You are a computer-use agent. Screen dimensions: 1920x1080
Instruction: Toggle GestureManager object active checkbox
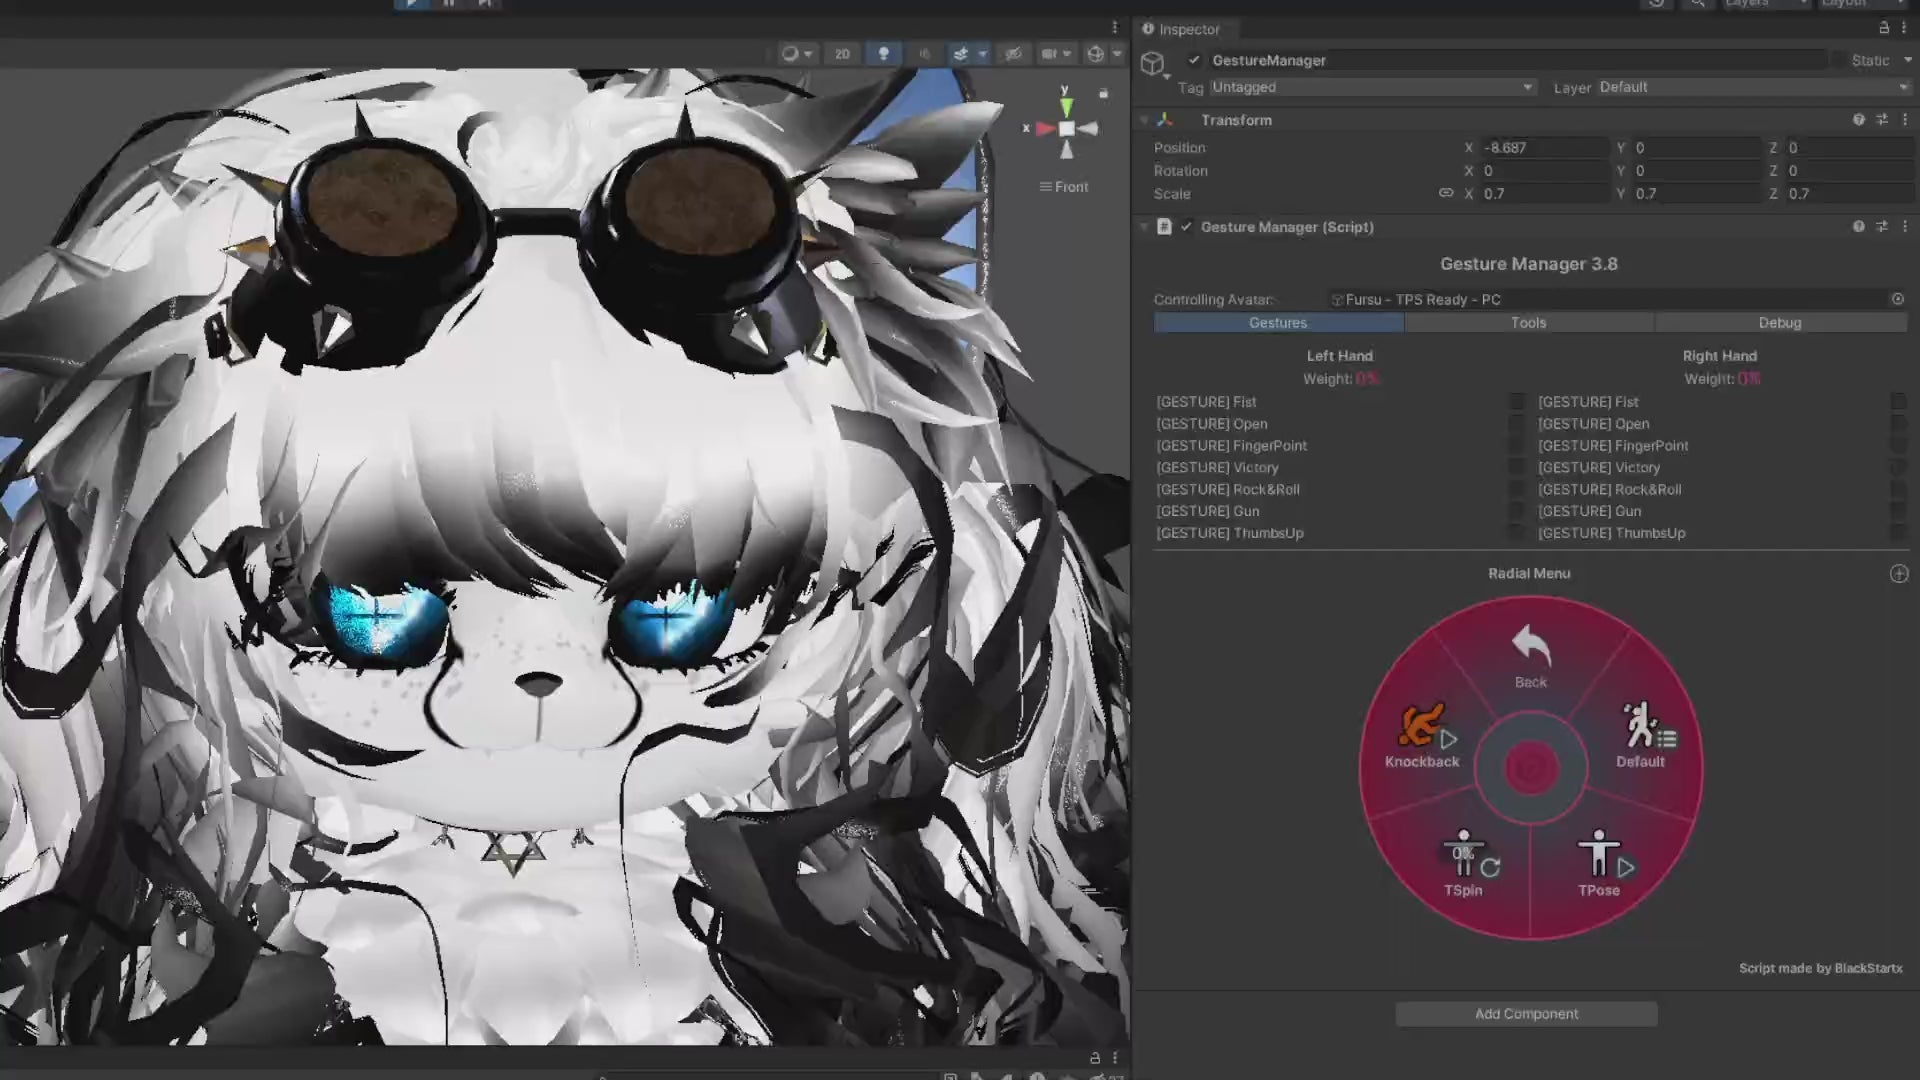pos(1194,60)
